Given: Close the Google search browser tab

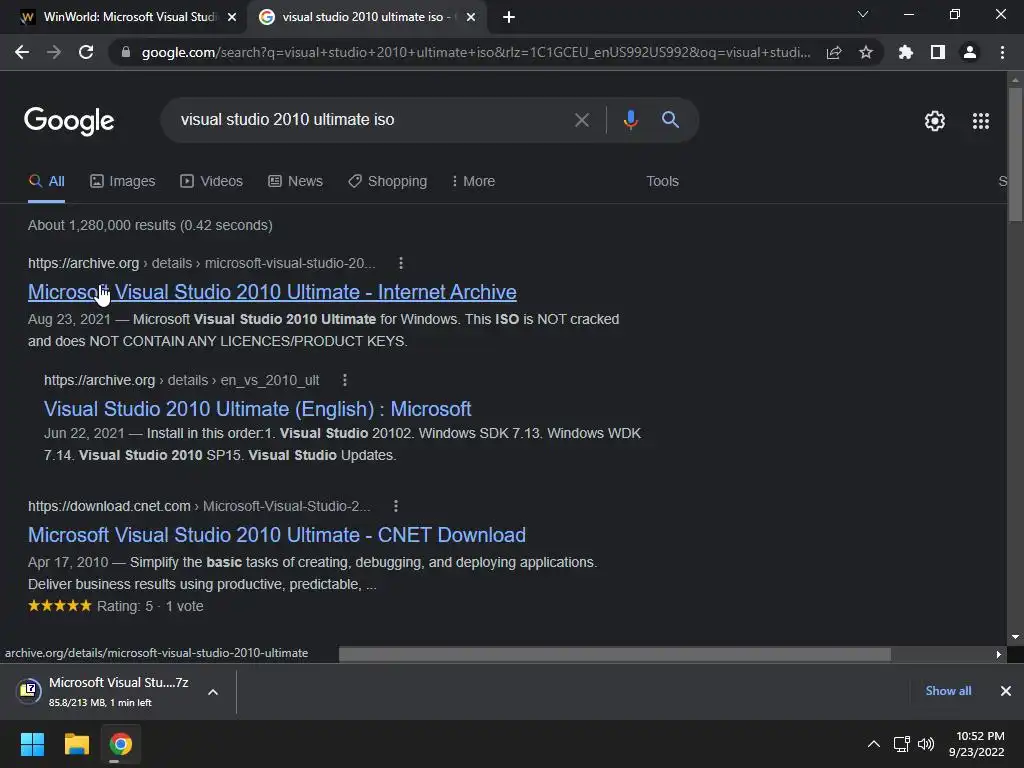Looking at the screenshot, I should [x=471, y=17].
